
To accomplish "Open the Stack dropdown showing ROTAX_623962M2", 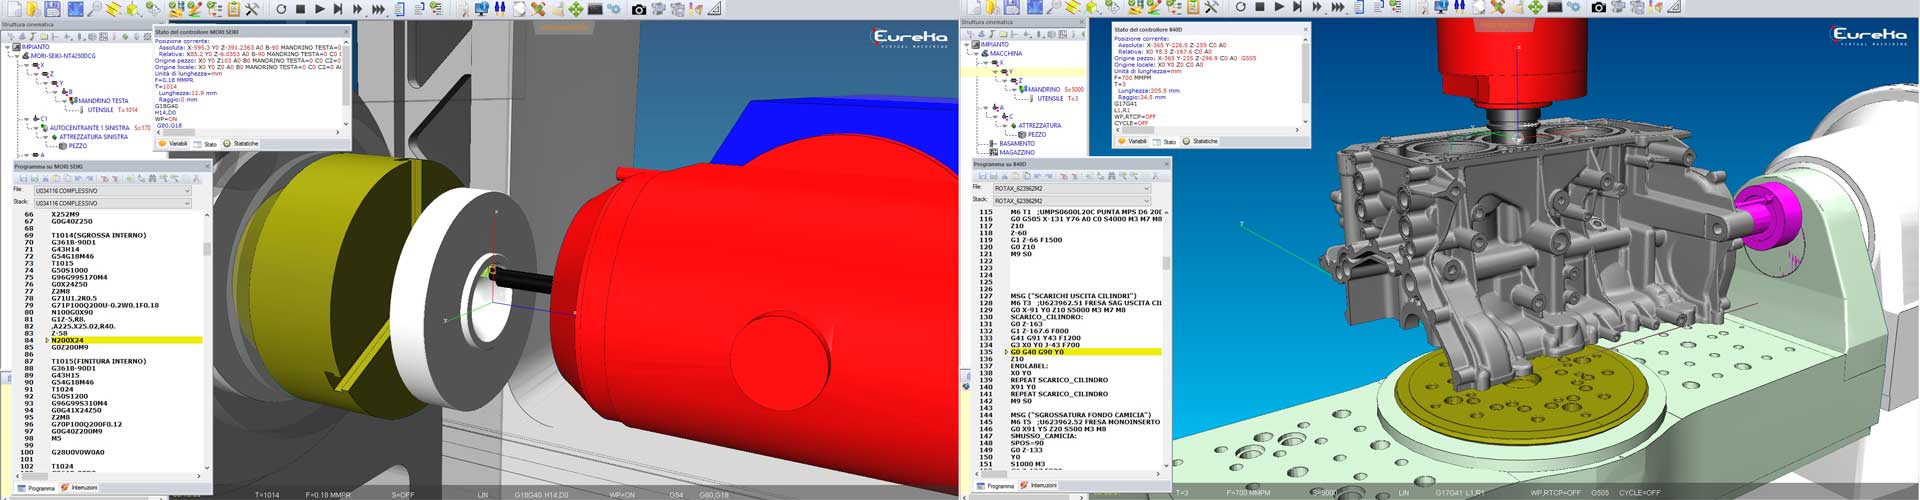I will pyautogui.click(x=1071, y=200).
